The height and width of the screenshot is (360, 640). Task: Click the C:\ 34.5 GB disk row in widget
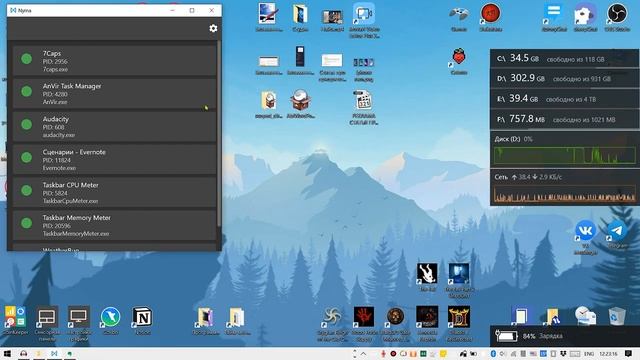pos(564,59)
